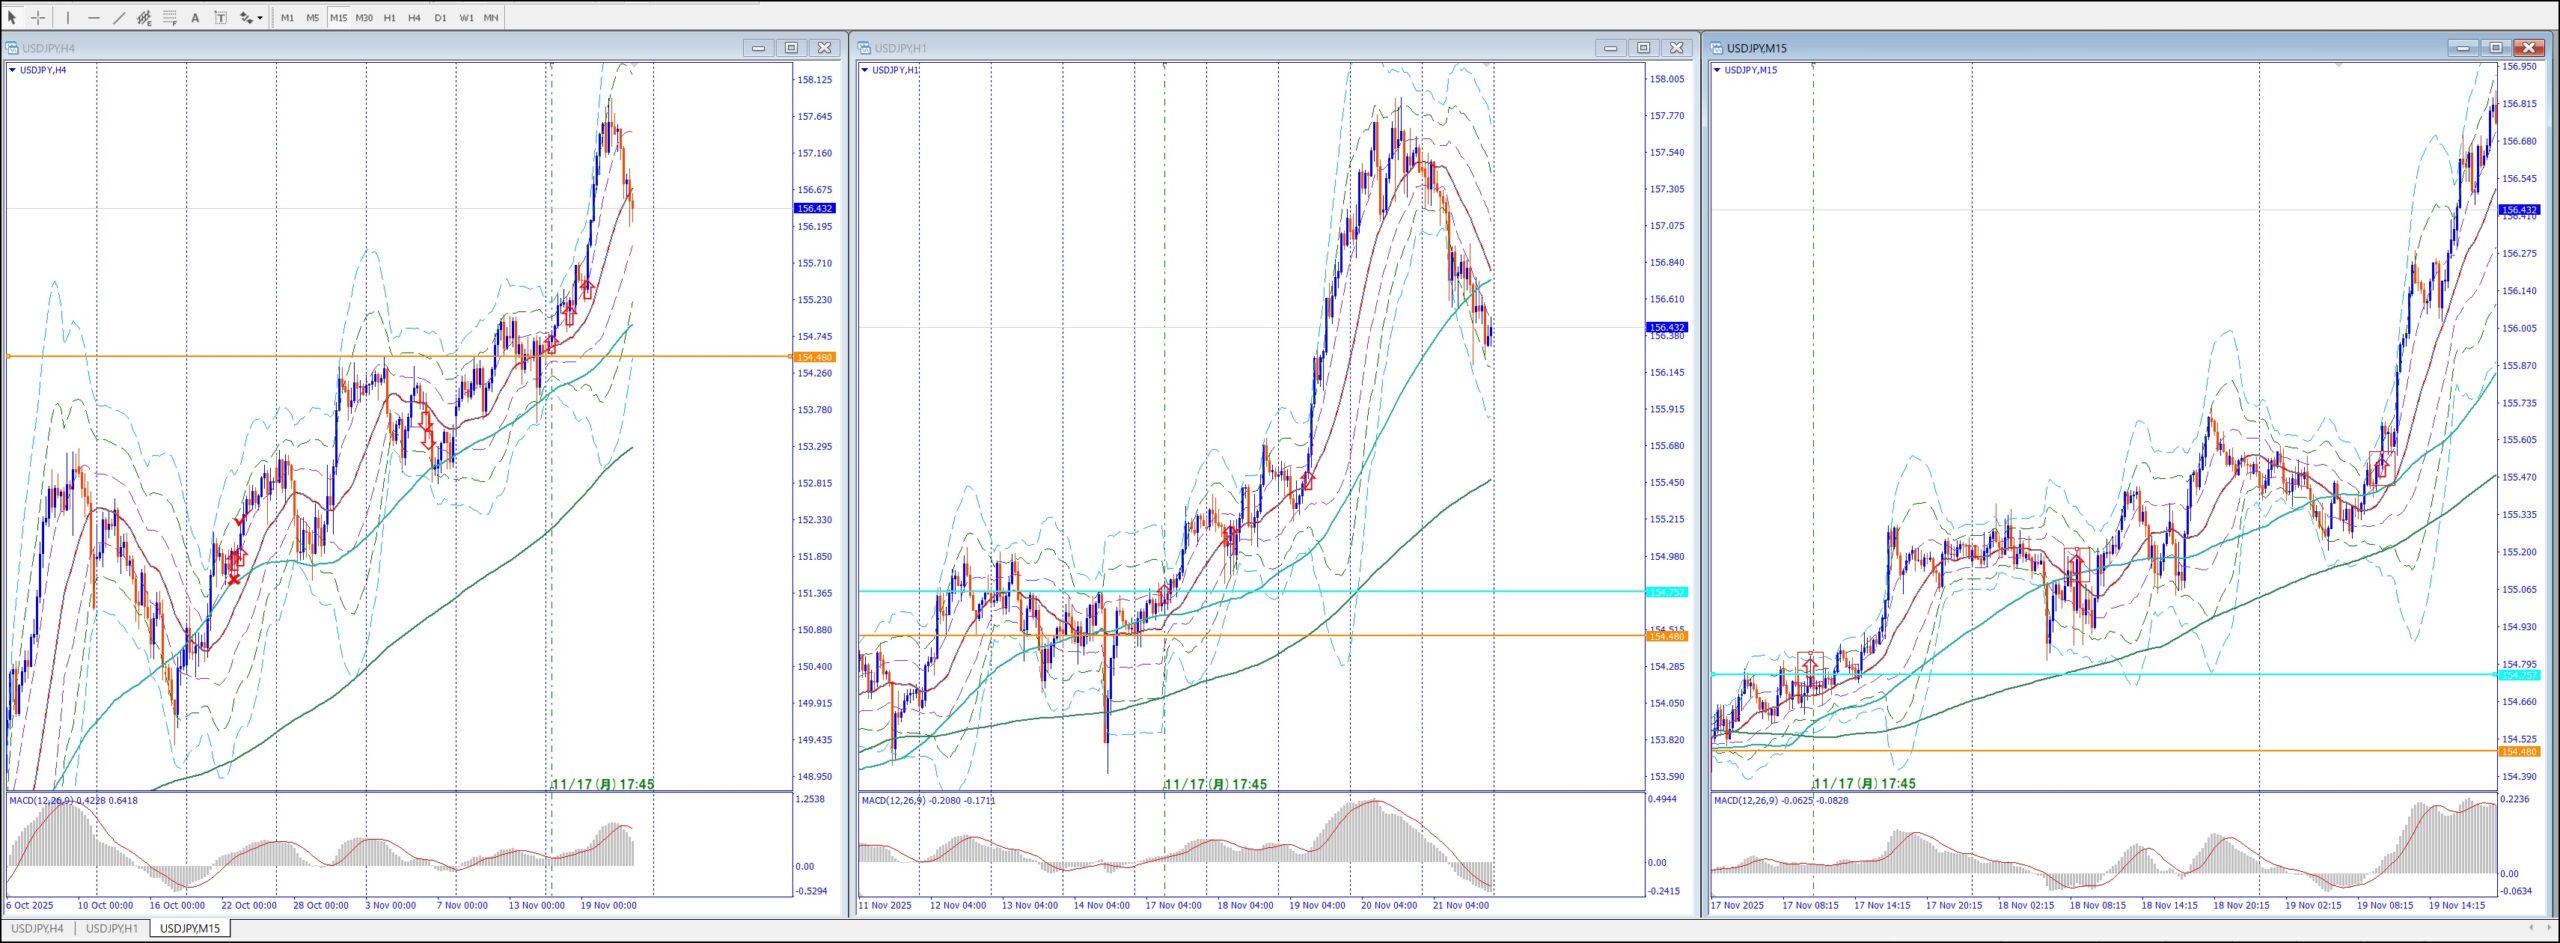Image resolution: width=2560 pixels, height=943 pixels.
Task: Toggle the M1 timeframe button
Action: pyautogui.click(x=287, y=17)
